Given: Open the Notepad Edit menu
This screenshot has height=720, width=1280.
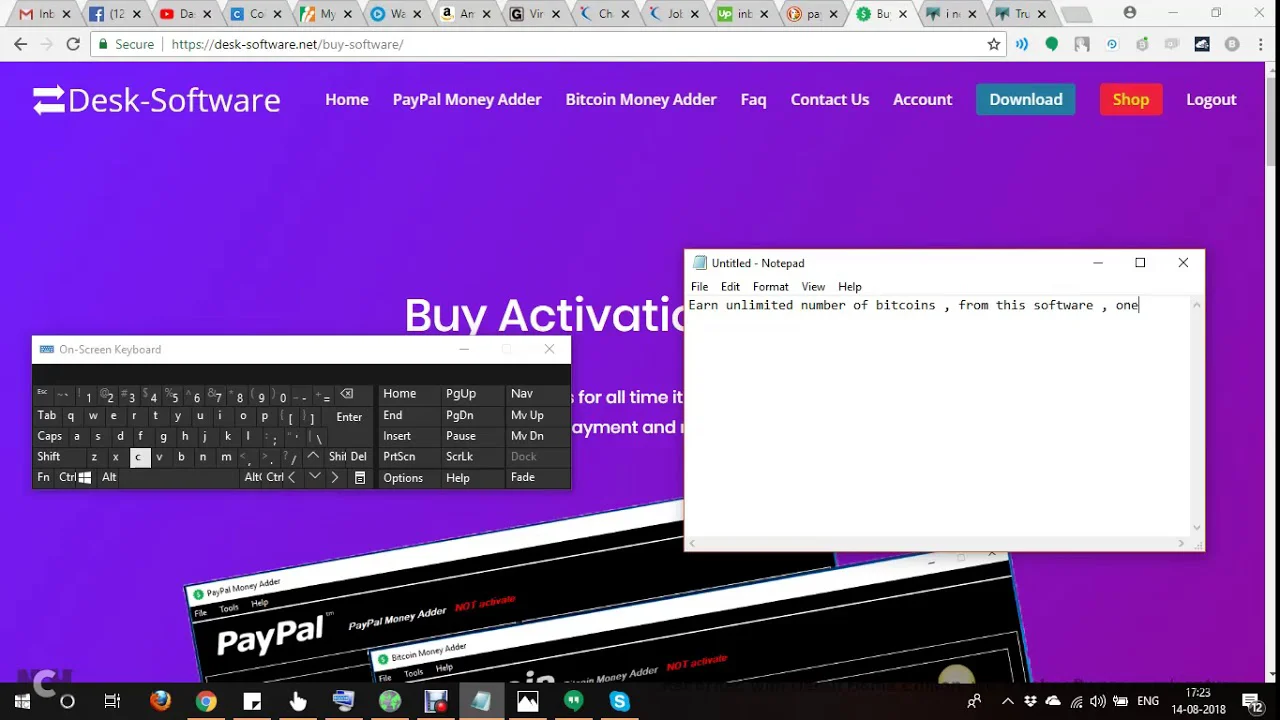Looking at the screenshot, I should 730,286.
